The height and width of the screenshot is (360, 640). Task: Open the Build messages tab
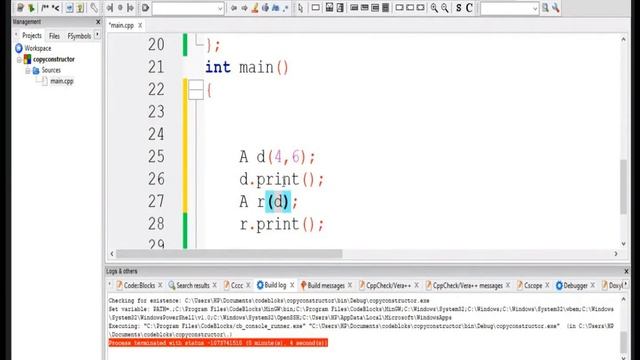[x=326, y=285]
